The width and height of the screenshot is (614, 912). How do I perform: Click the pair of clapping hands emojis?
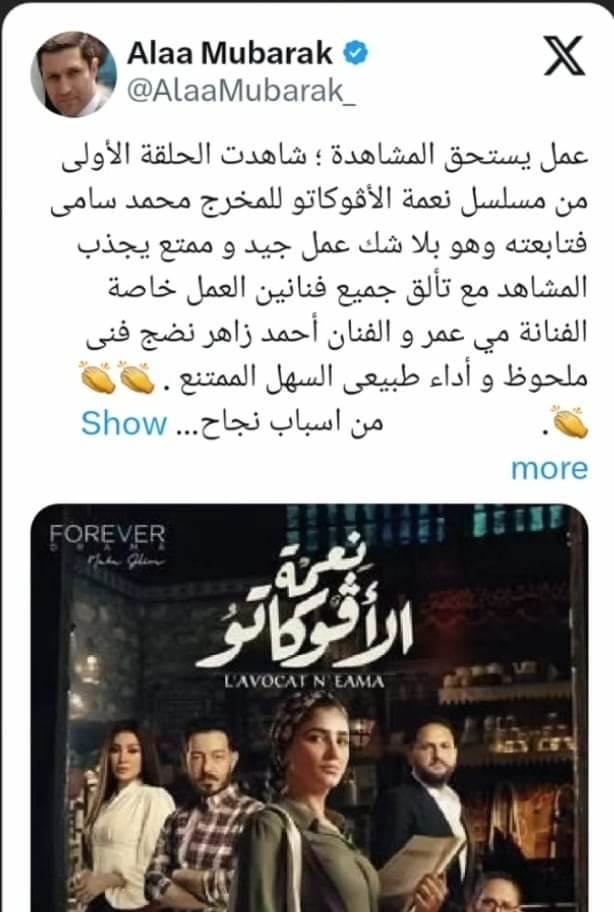click(x=117, y=377)
